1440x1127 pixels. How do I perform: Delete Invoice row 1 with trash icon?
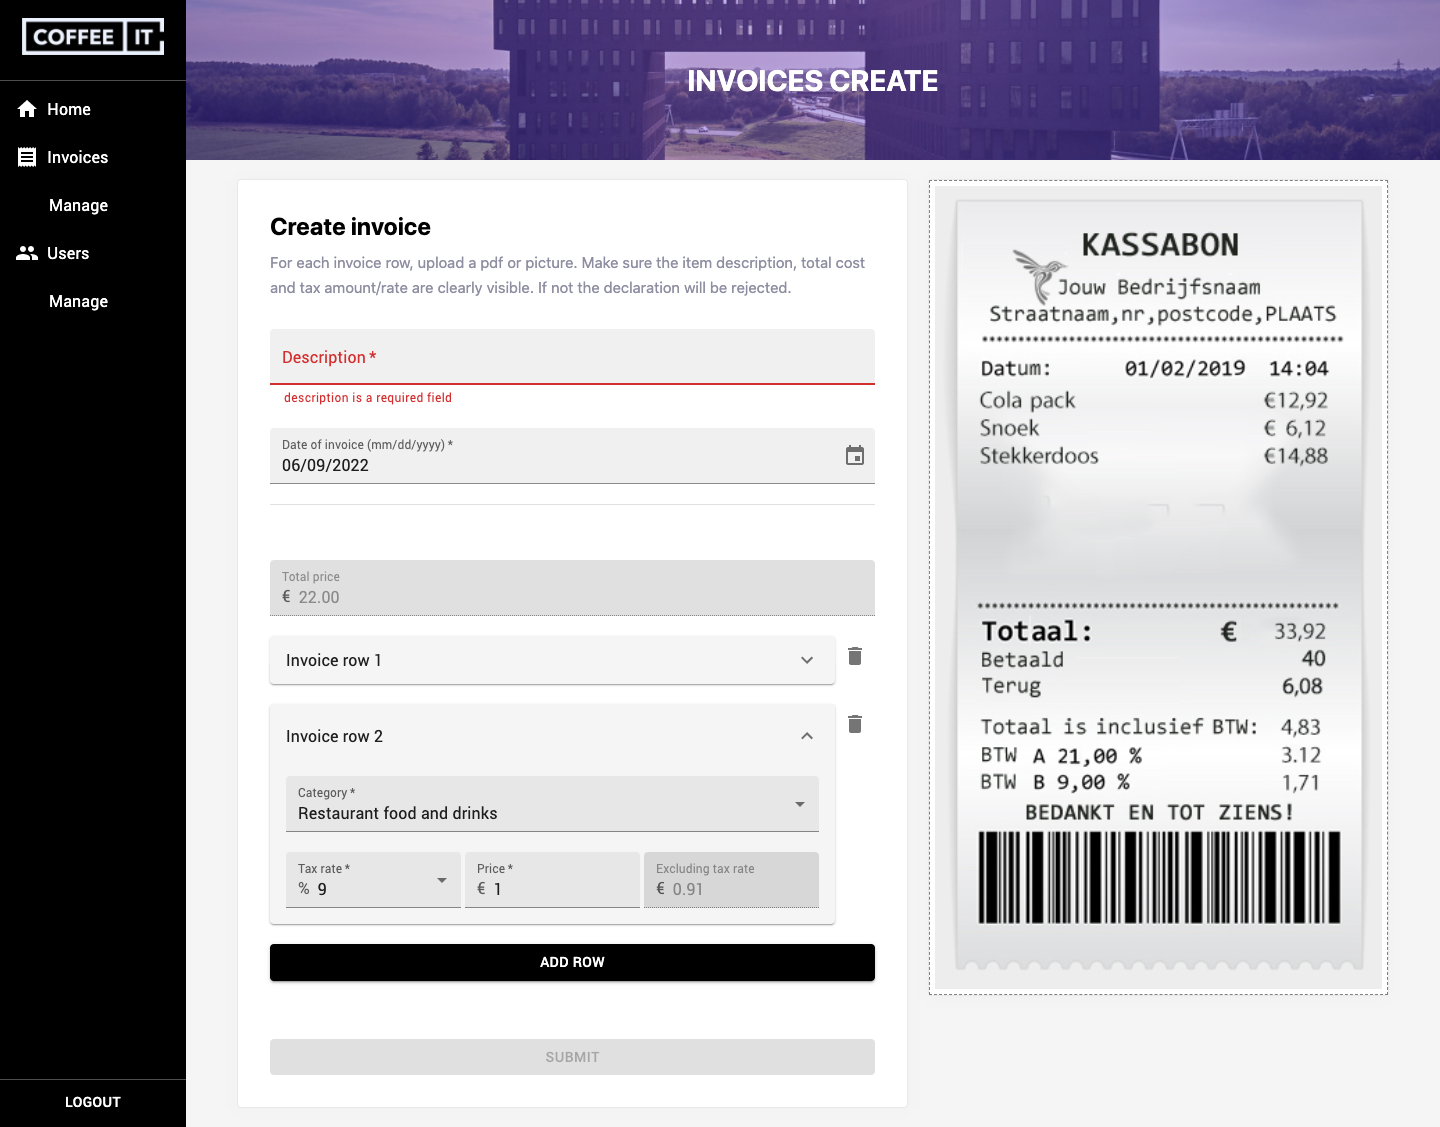coord(855,656)
